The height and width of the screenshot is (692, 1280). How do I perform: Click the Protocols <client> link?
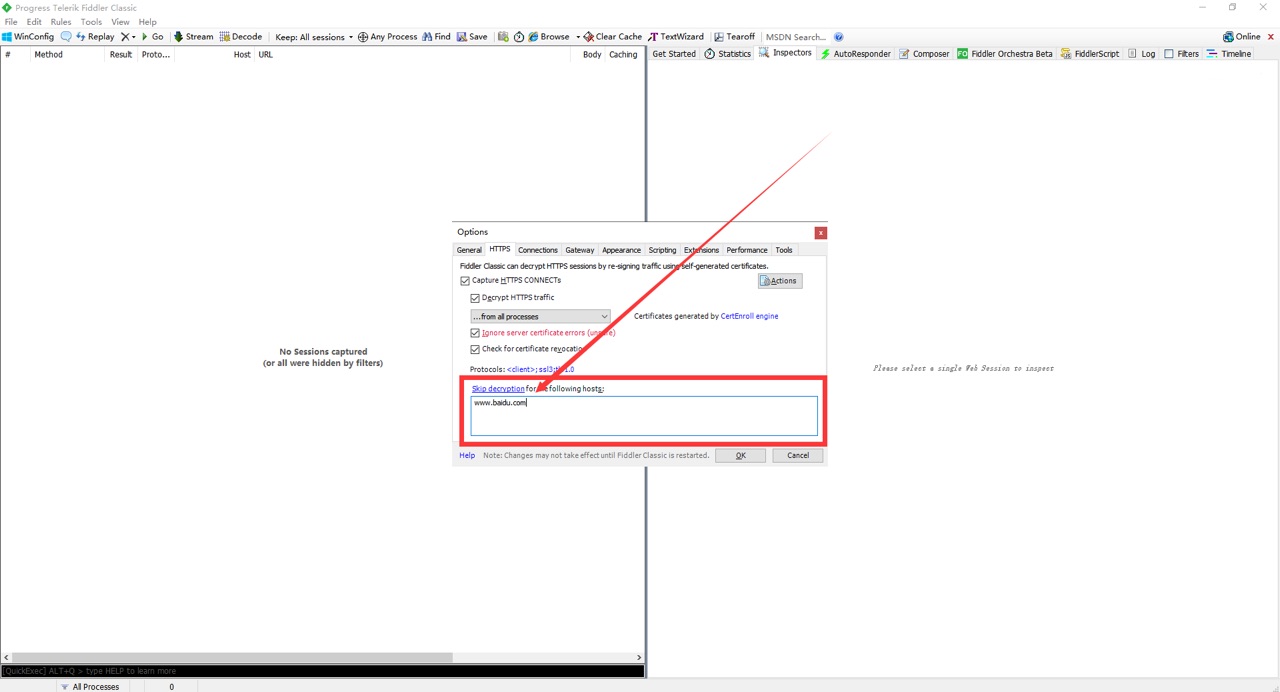pyautogui.click(x=540, y=370)
